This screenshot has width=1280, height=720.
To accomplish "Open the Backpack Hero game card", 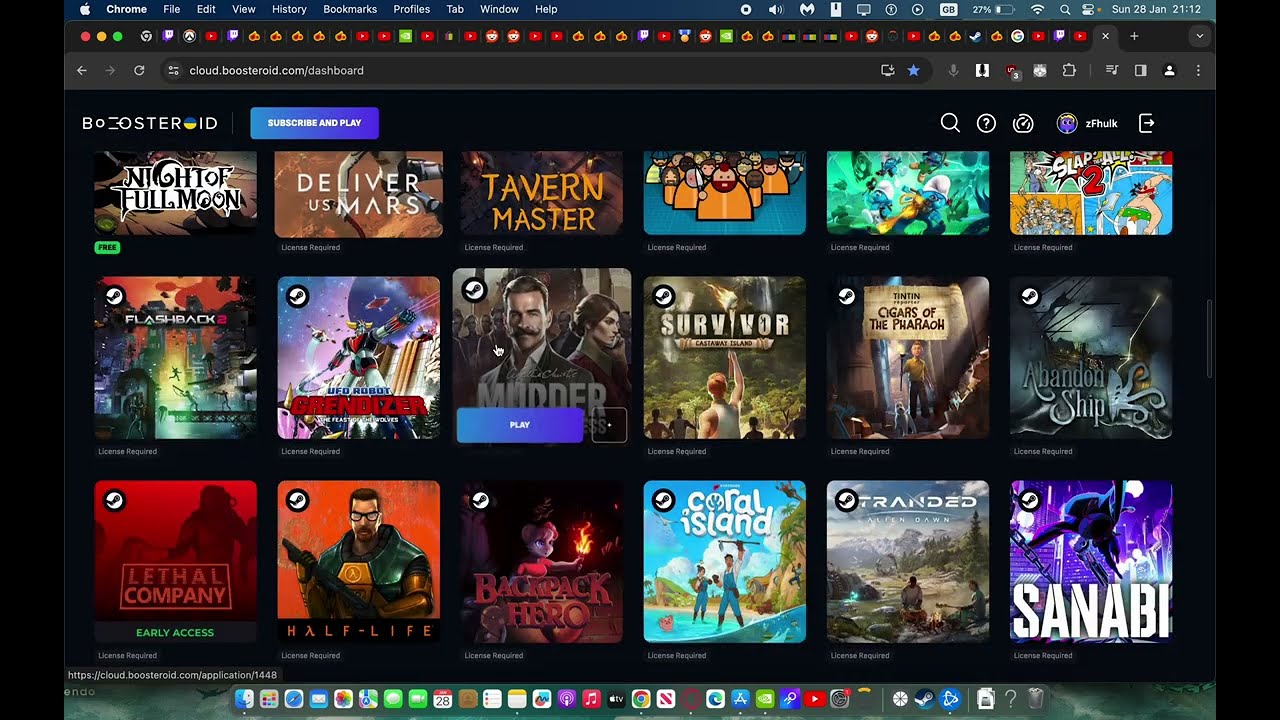I will 541,561.
